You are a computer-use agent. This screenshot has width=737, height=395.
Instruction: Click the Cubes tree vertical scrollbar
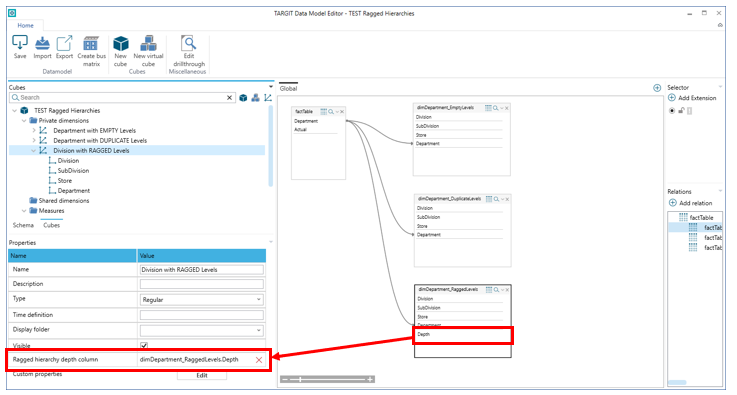click(x=271, y=146)
